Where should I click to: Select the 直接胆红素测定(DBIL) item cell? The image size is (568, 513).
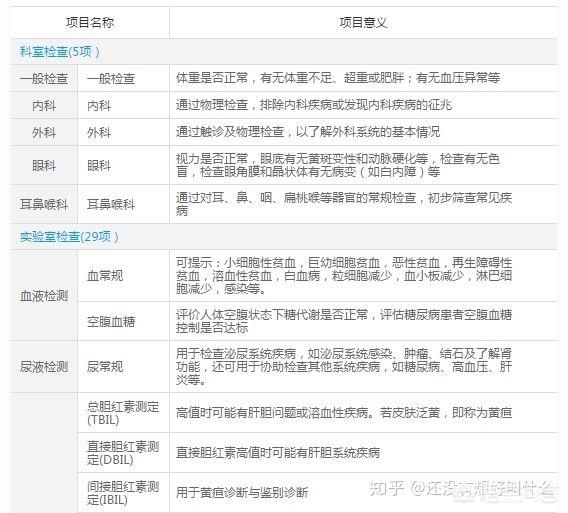click(x=123, y=452)
